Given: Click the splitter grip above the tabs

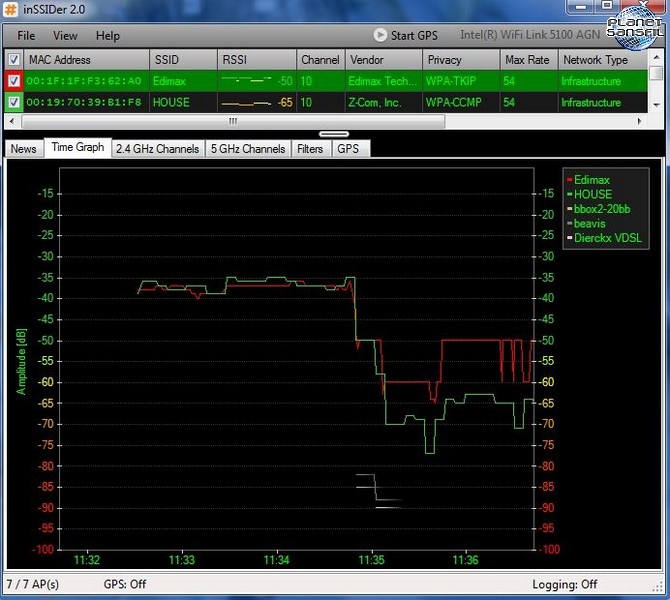Looking at the screenshot, I should tap(335, 133).
